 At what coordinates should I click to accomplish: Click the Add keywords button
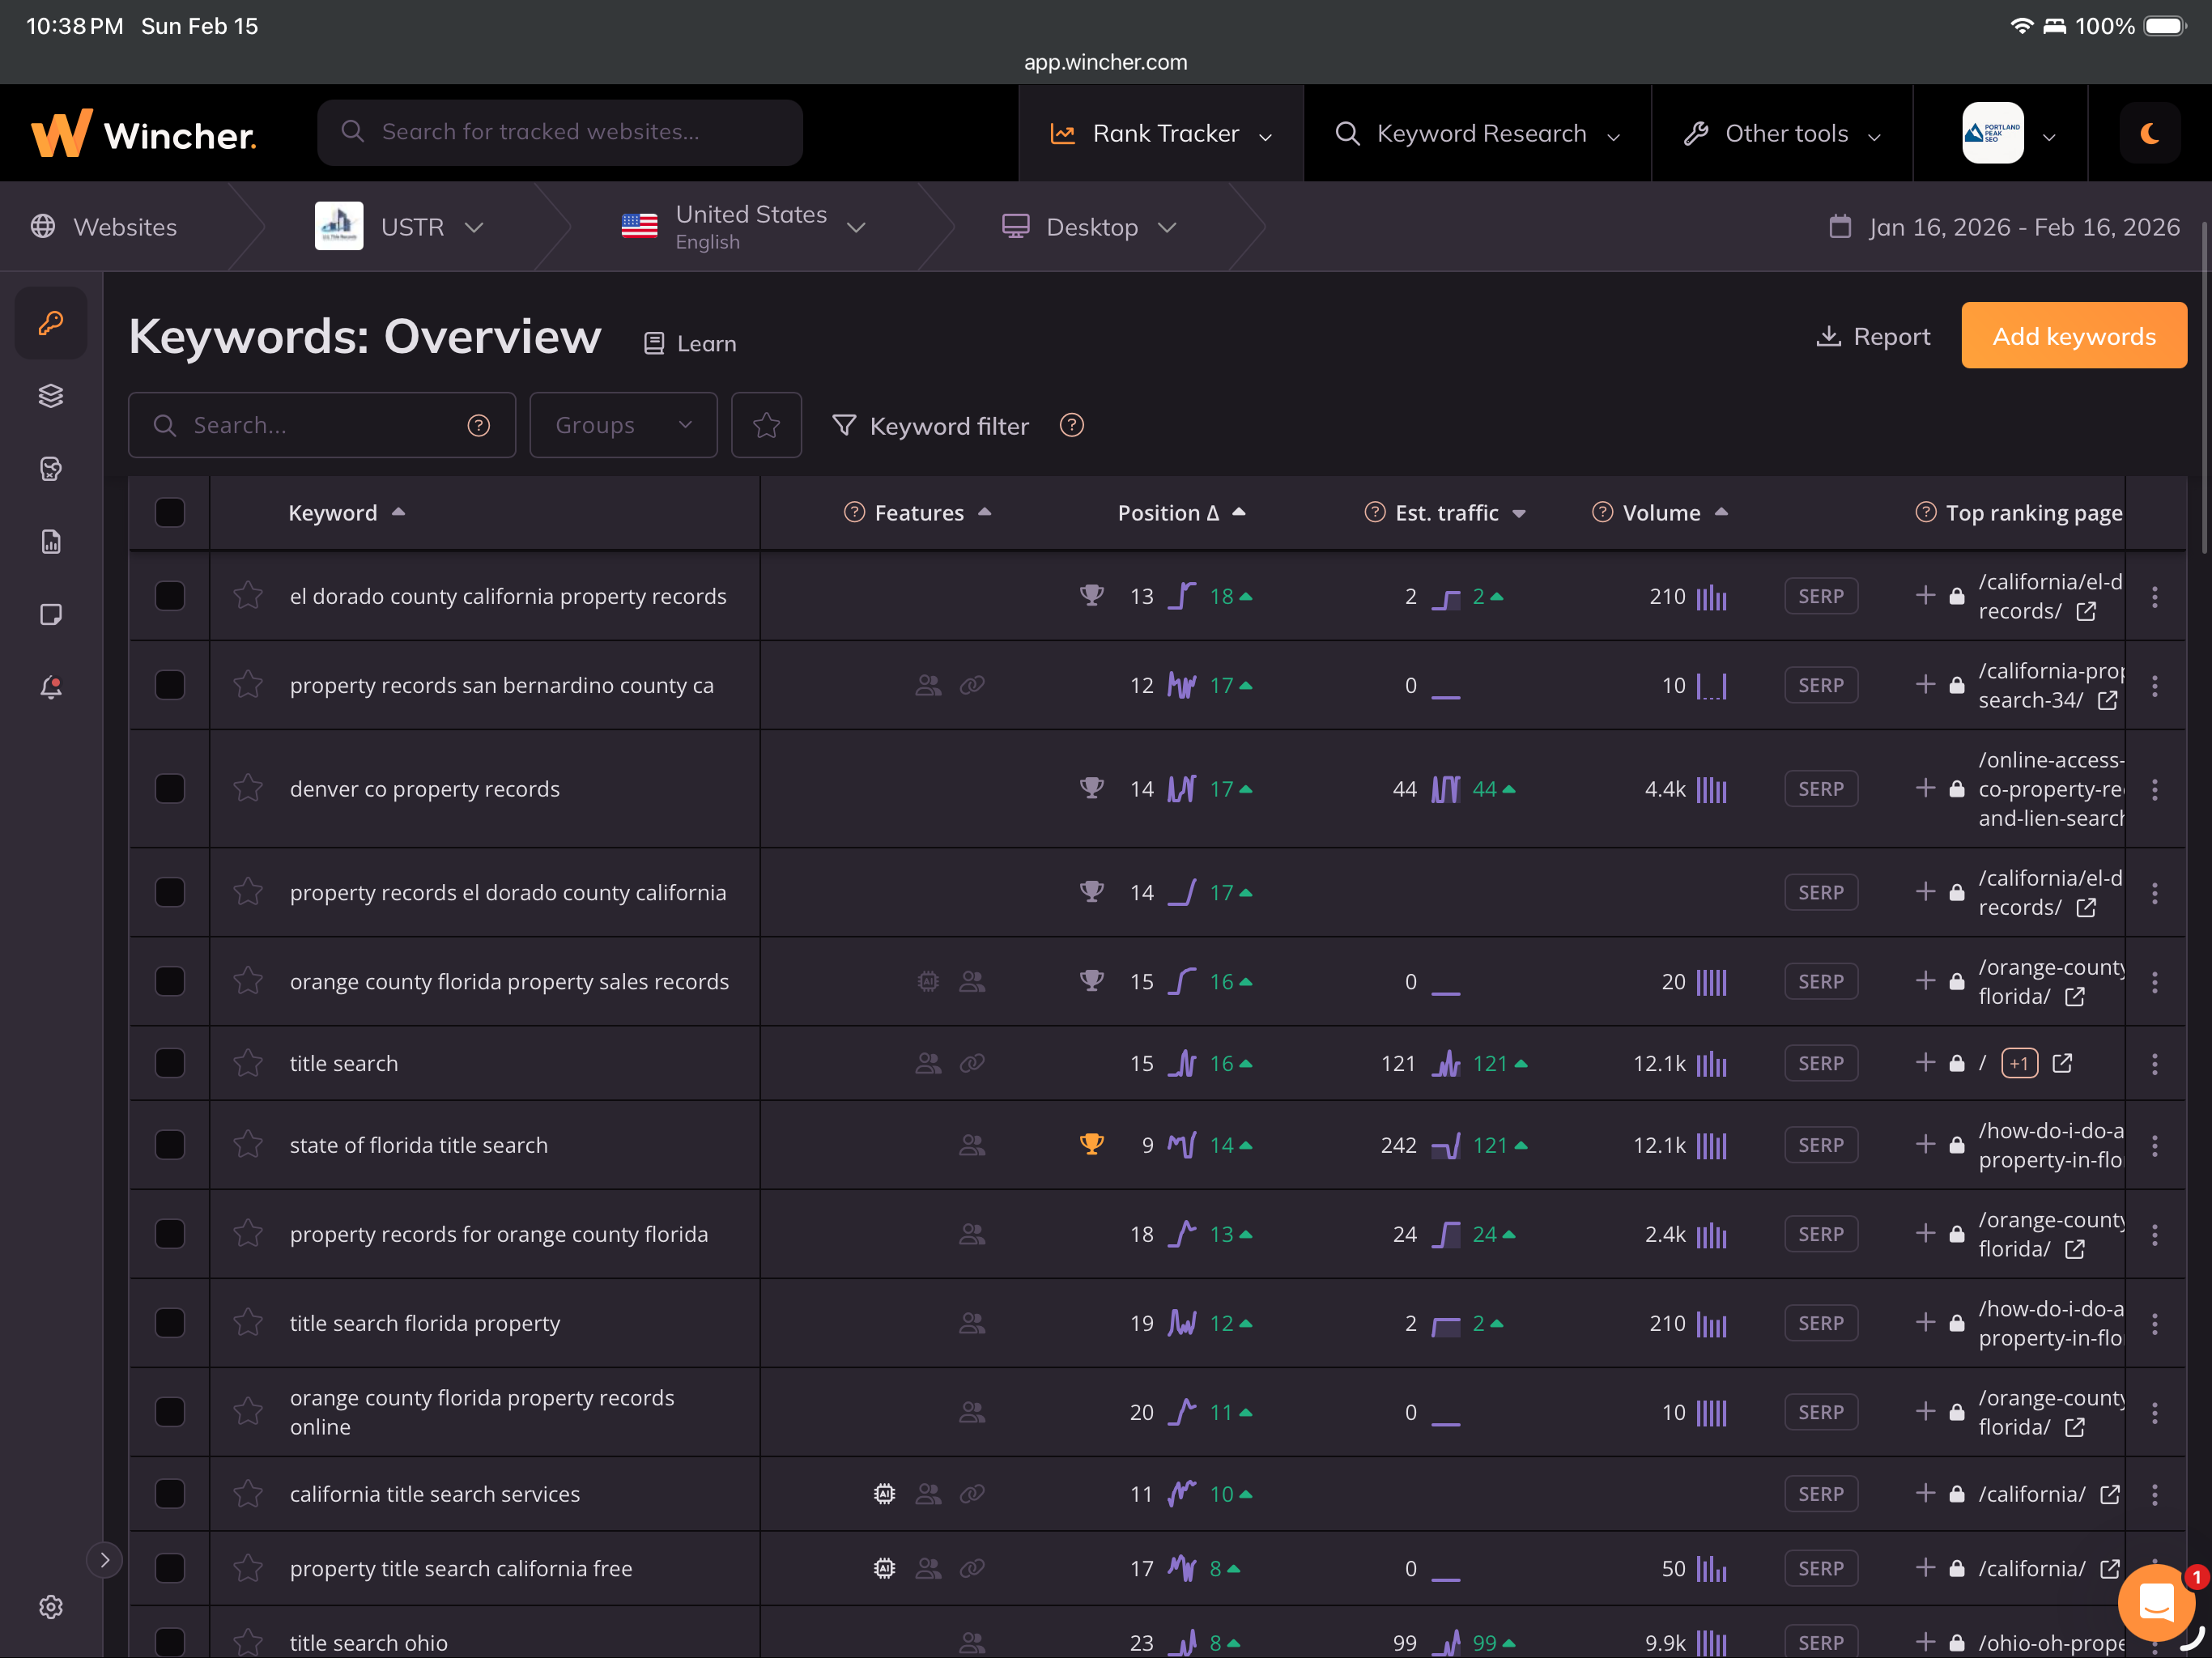point(2073,335)
